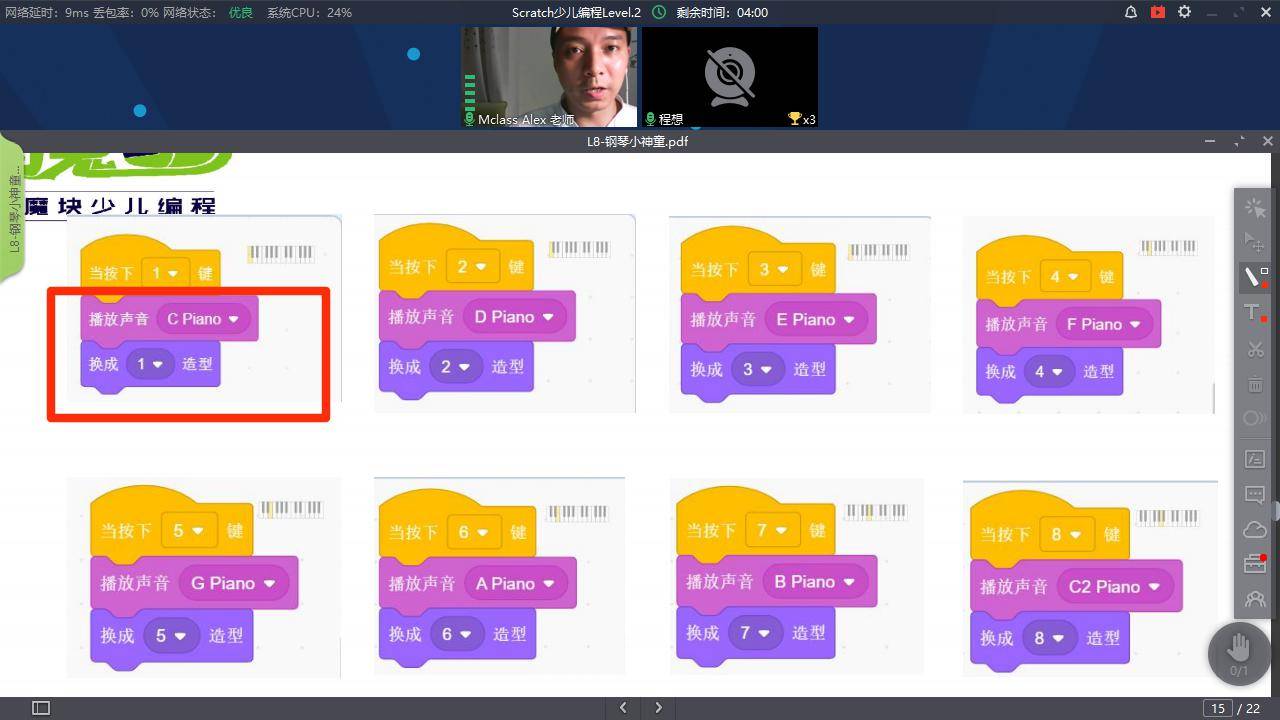Toggle the sidebar thumbnail panel
The image size is (1280, 720).
point(41,708)
